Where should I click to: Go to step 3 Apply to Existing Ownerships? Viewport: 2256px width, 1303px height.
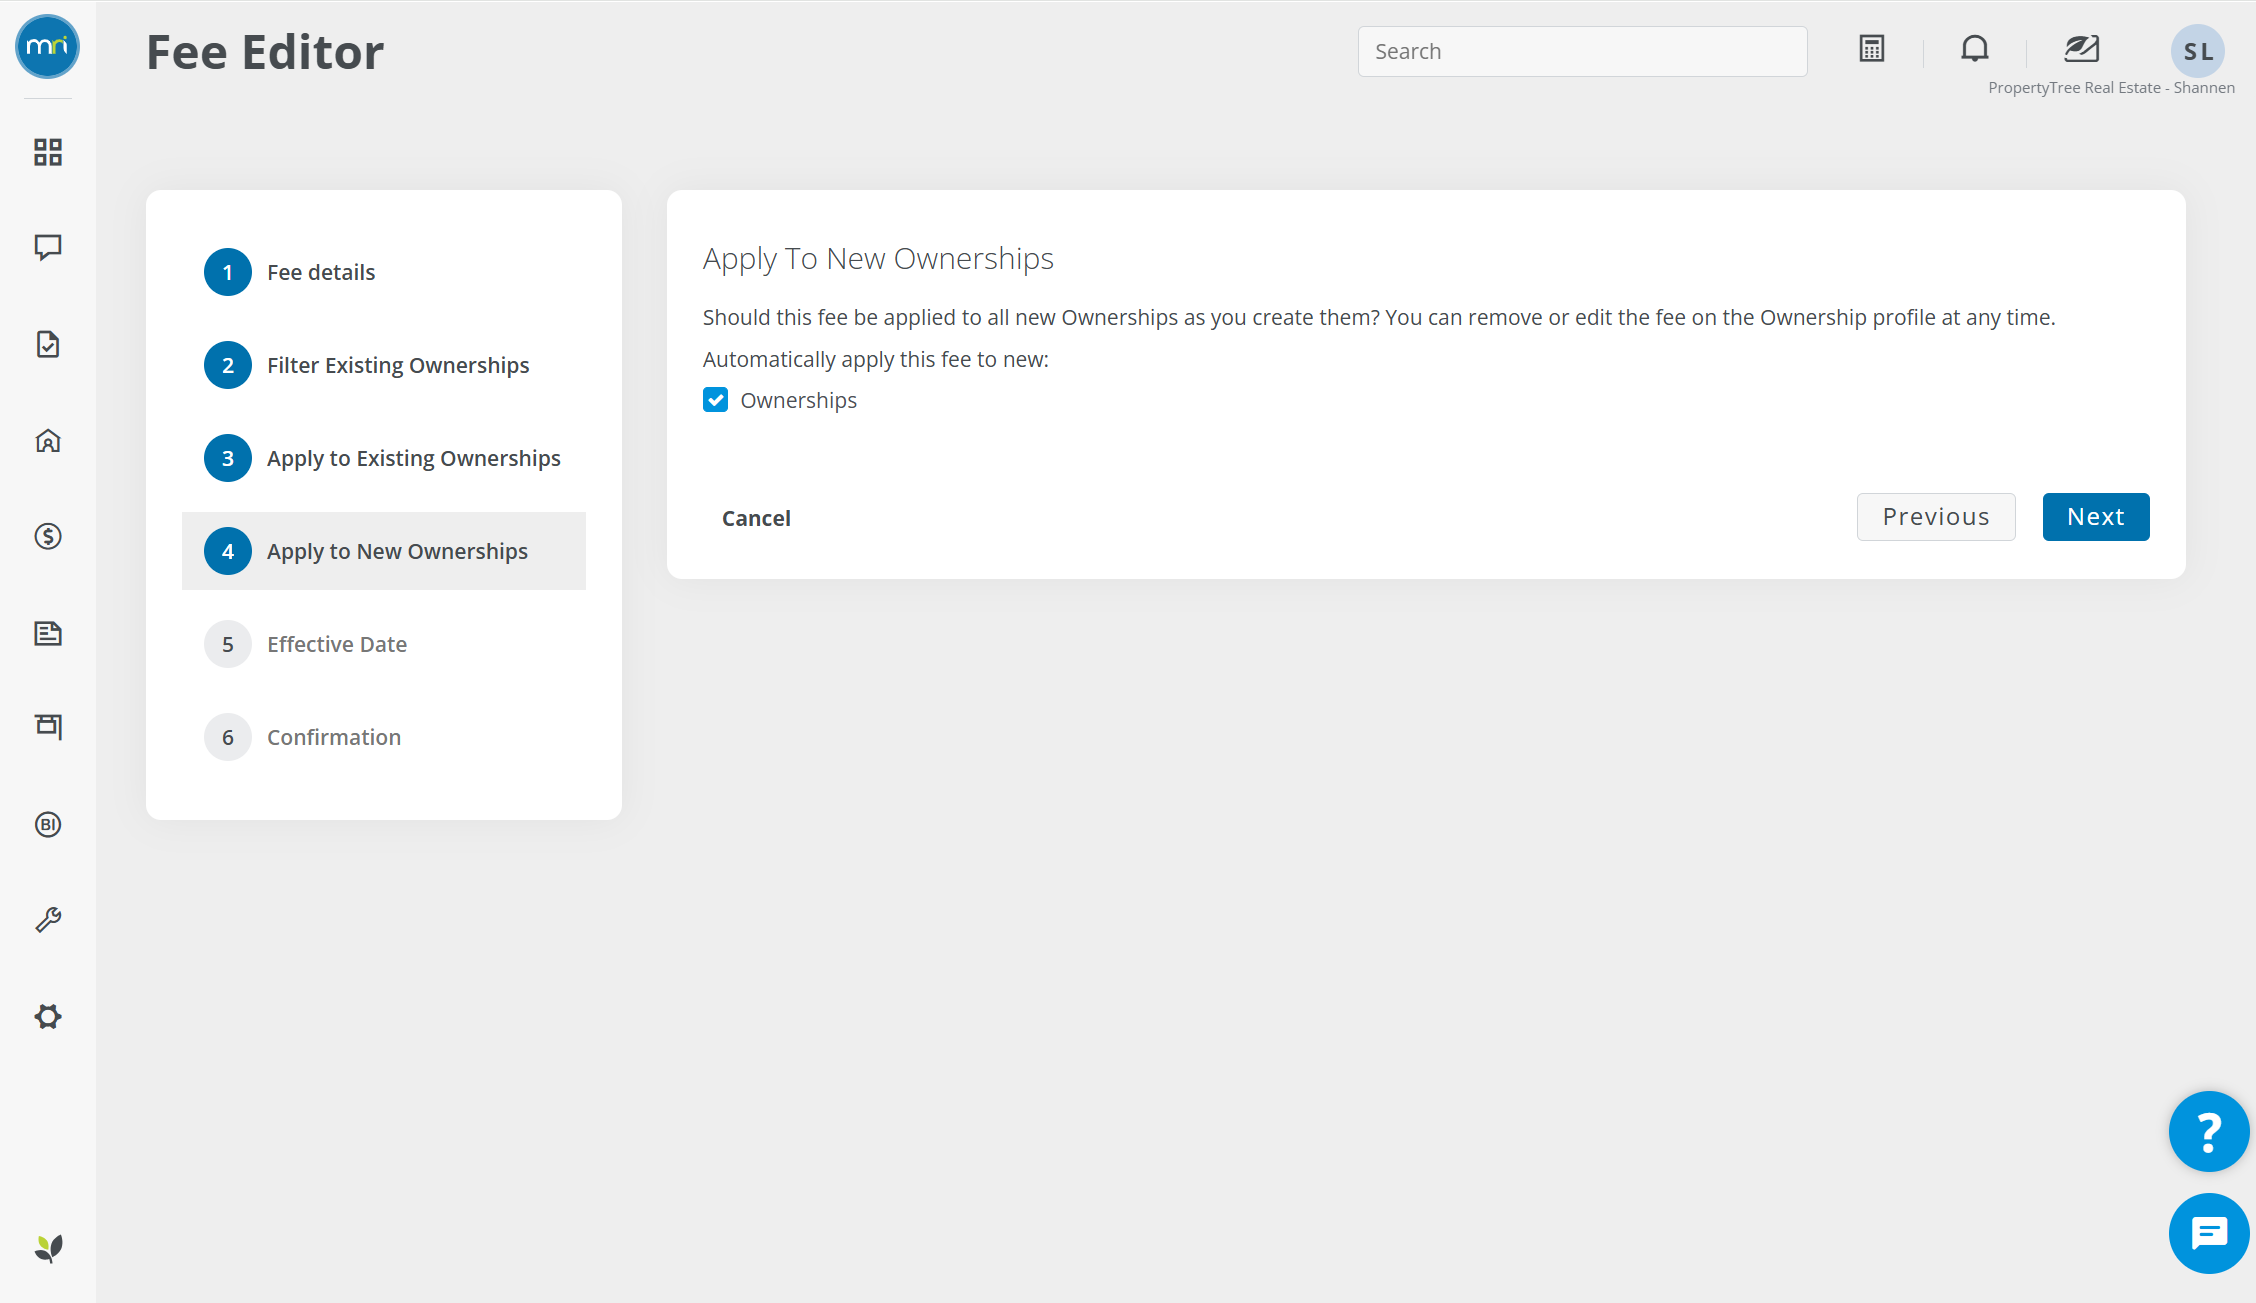[384, 458]
